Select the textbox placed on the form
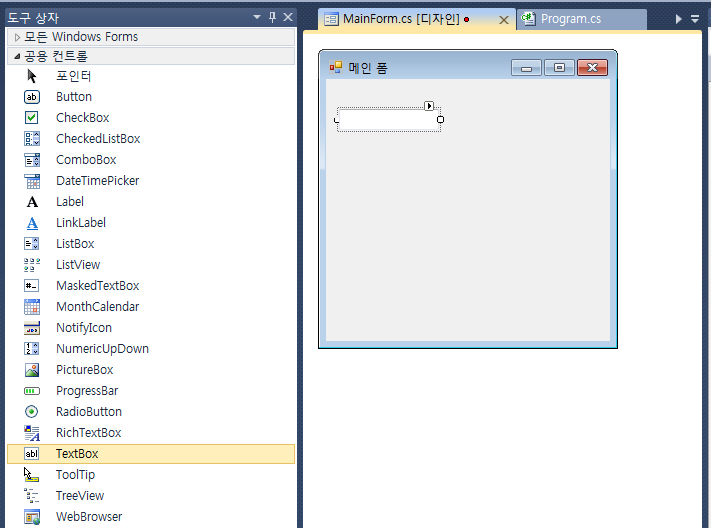711x528 pixels. (389, 120)
